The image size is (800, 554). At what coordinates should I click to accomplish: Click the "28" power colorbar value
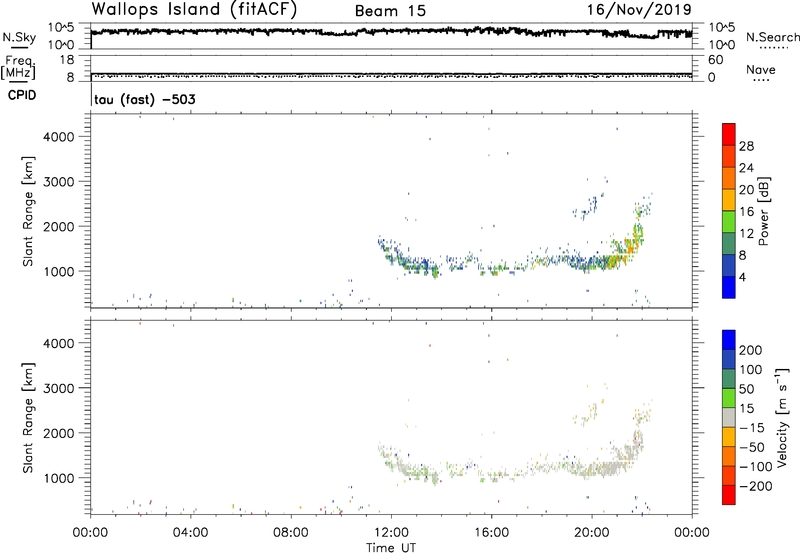[746, 146]
